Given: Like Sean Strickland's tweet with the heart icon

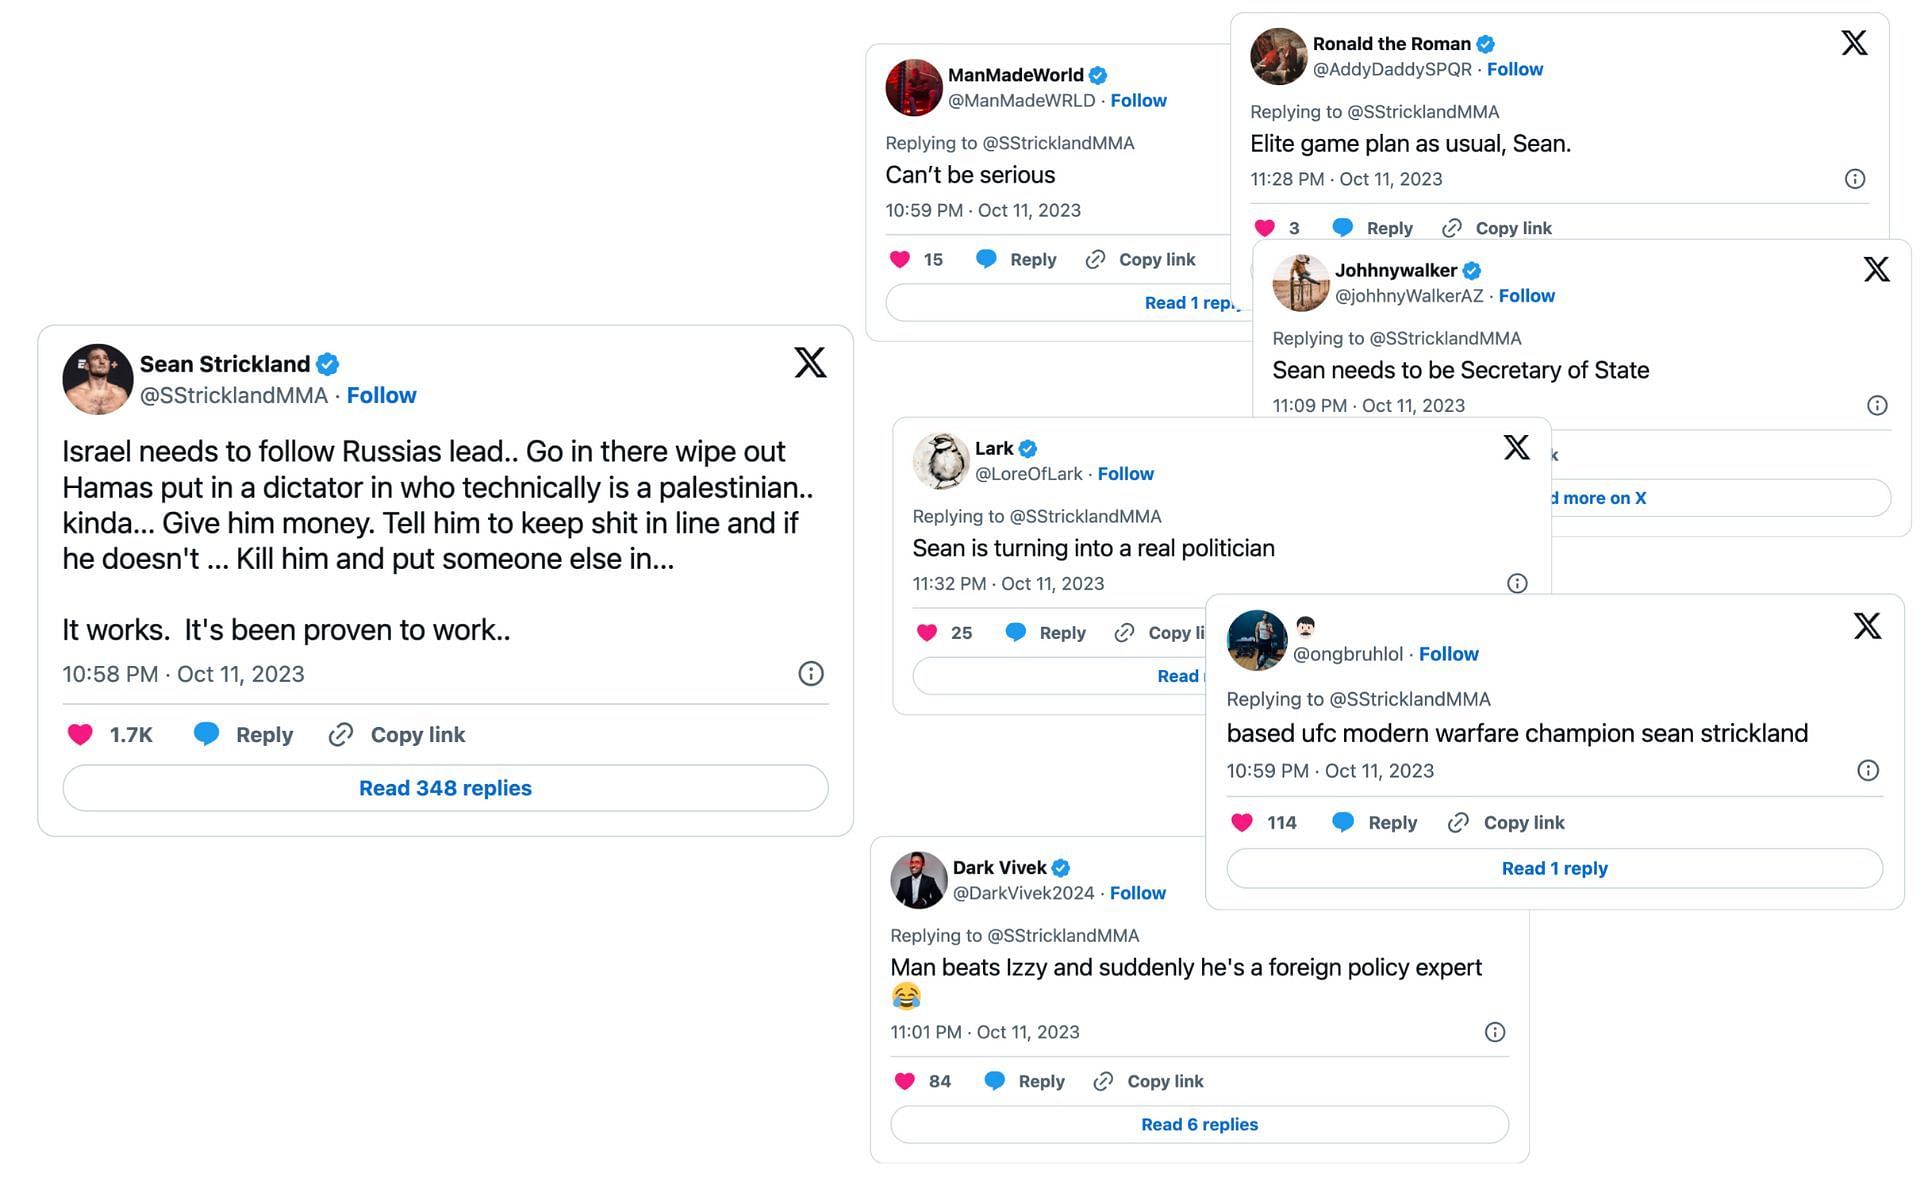Looking at the screenshot, I should (80, 735).
